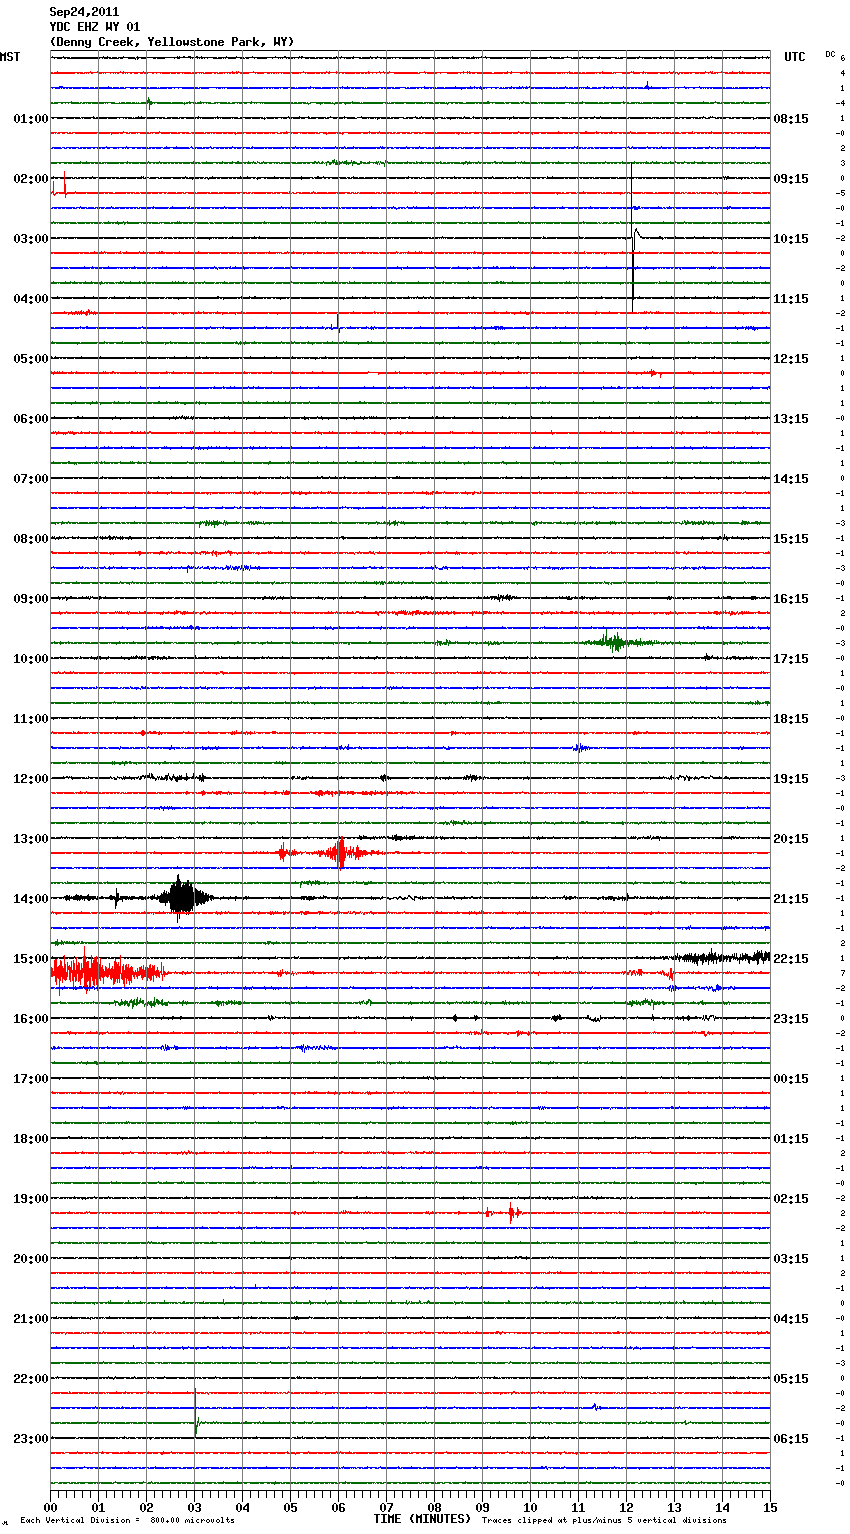The width and height of the screenshot is (850, 1534).
Task: Click the 02:15 UTC time label
Action: click(x=791, y=1199)
